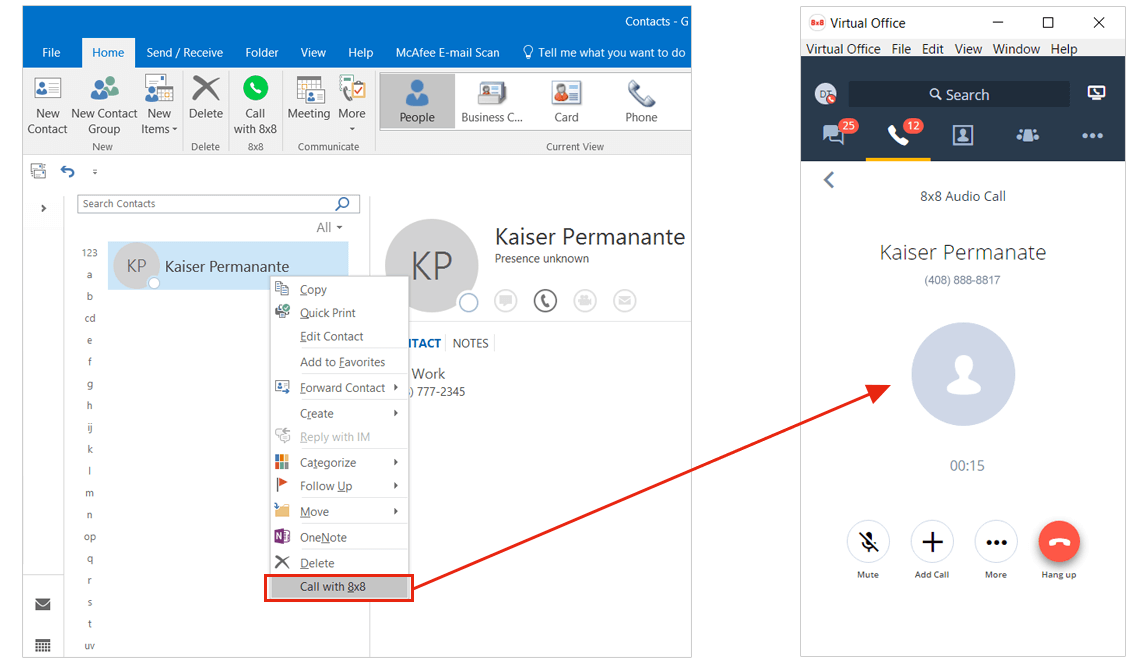Click Delete in the ribbon
This screenshot has height=662, width=1144.
(x=206, y=99)
